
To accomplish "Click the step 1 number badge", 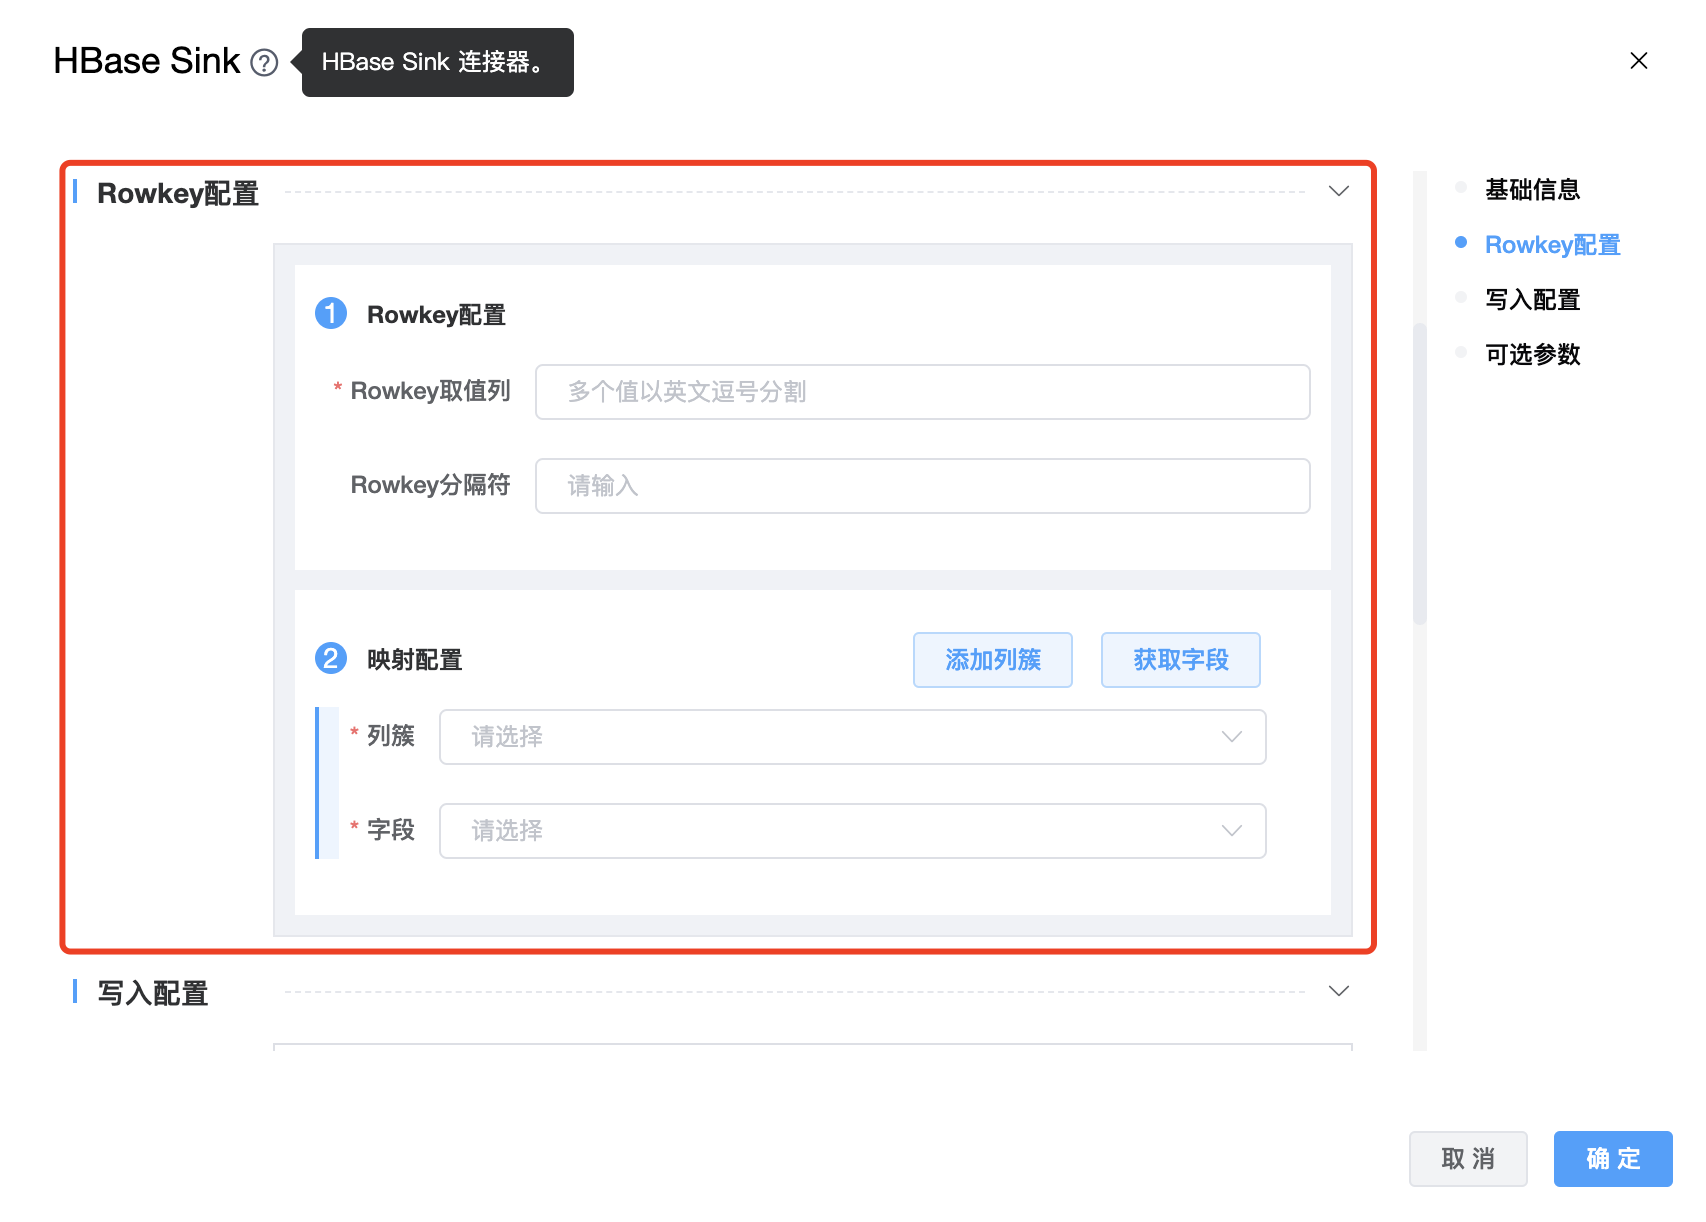I will pos(331,314).
